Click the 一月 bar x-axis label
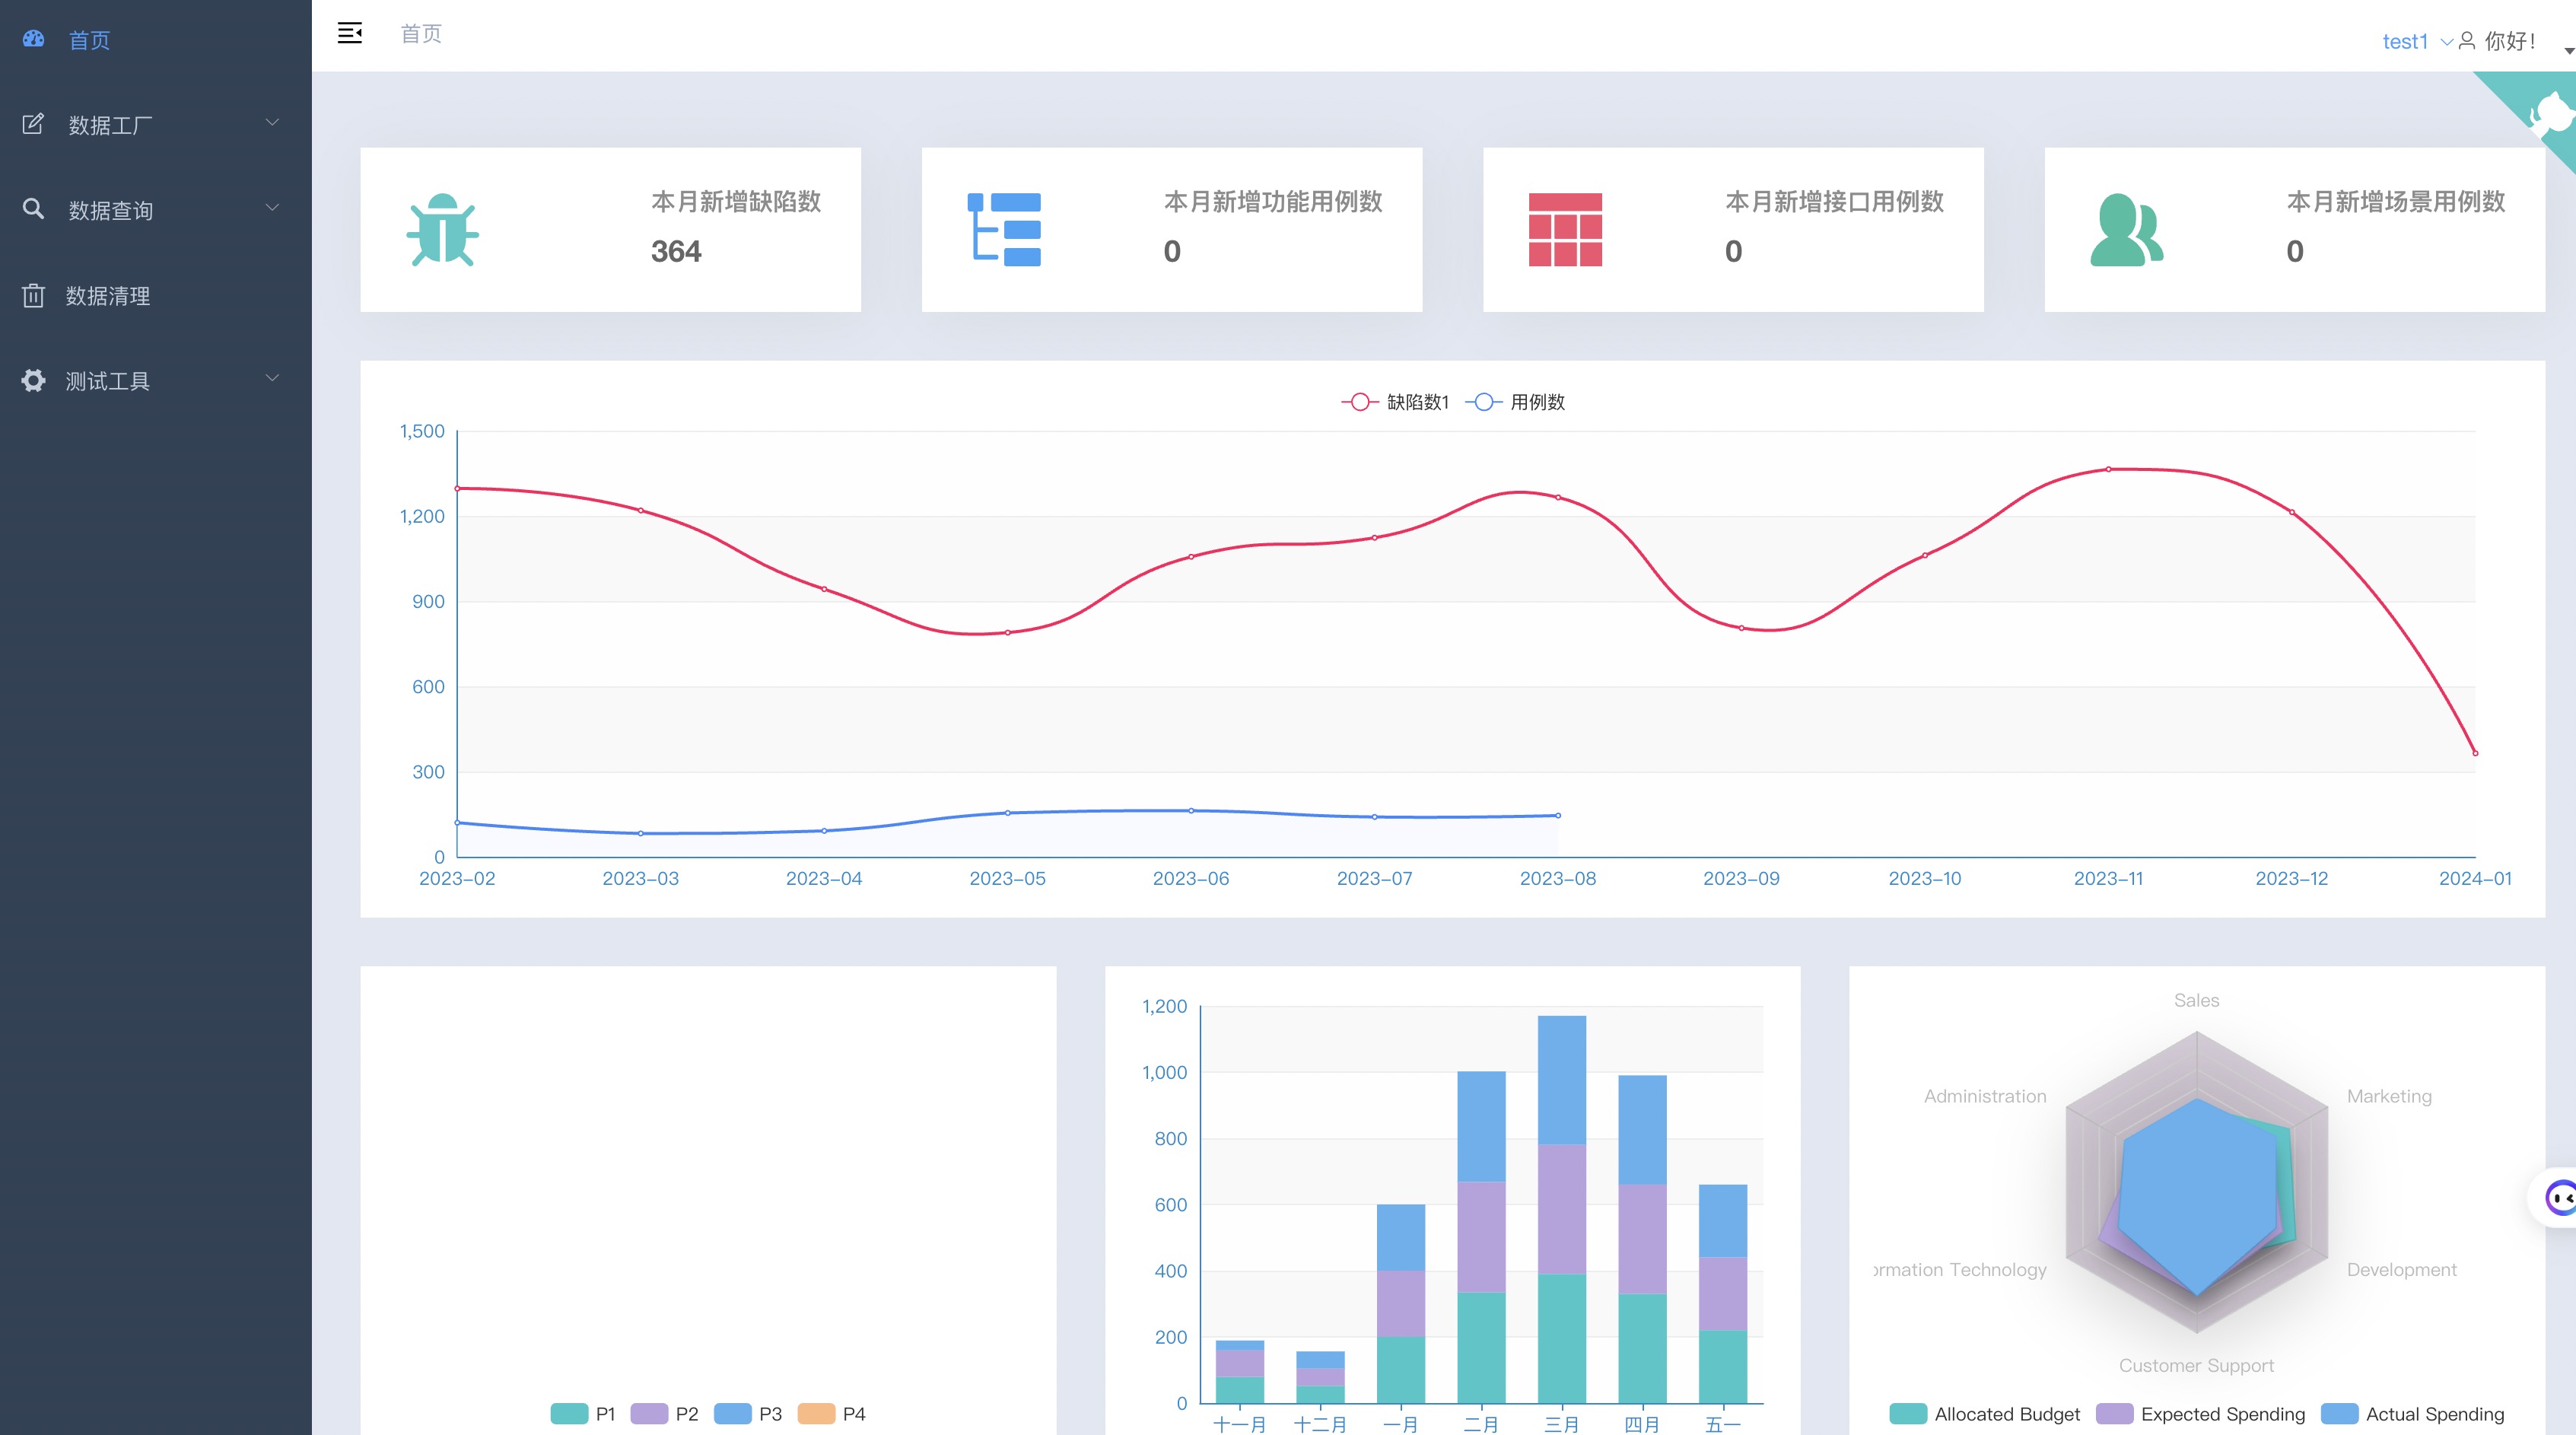 coord(1401,1425)
